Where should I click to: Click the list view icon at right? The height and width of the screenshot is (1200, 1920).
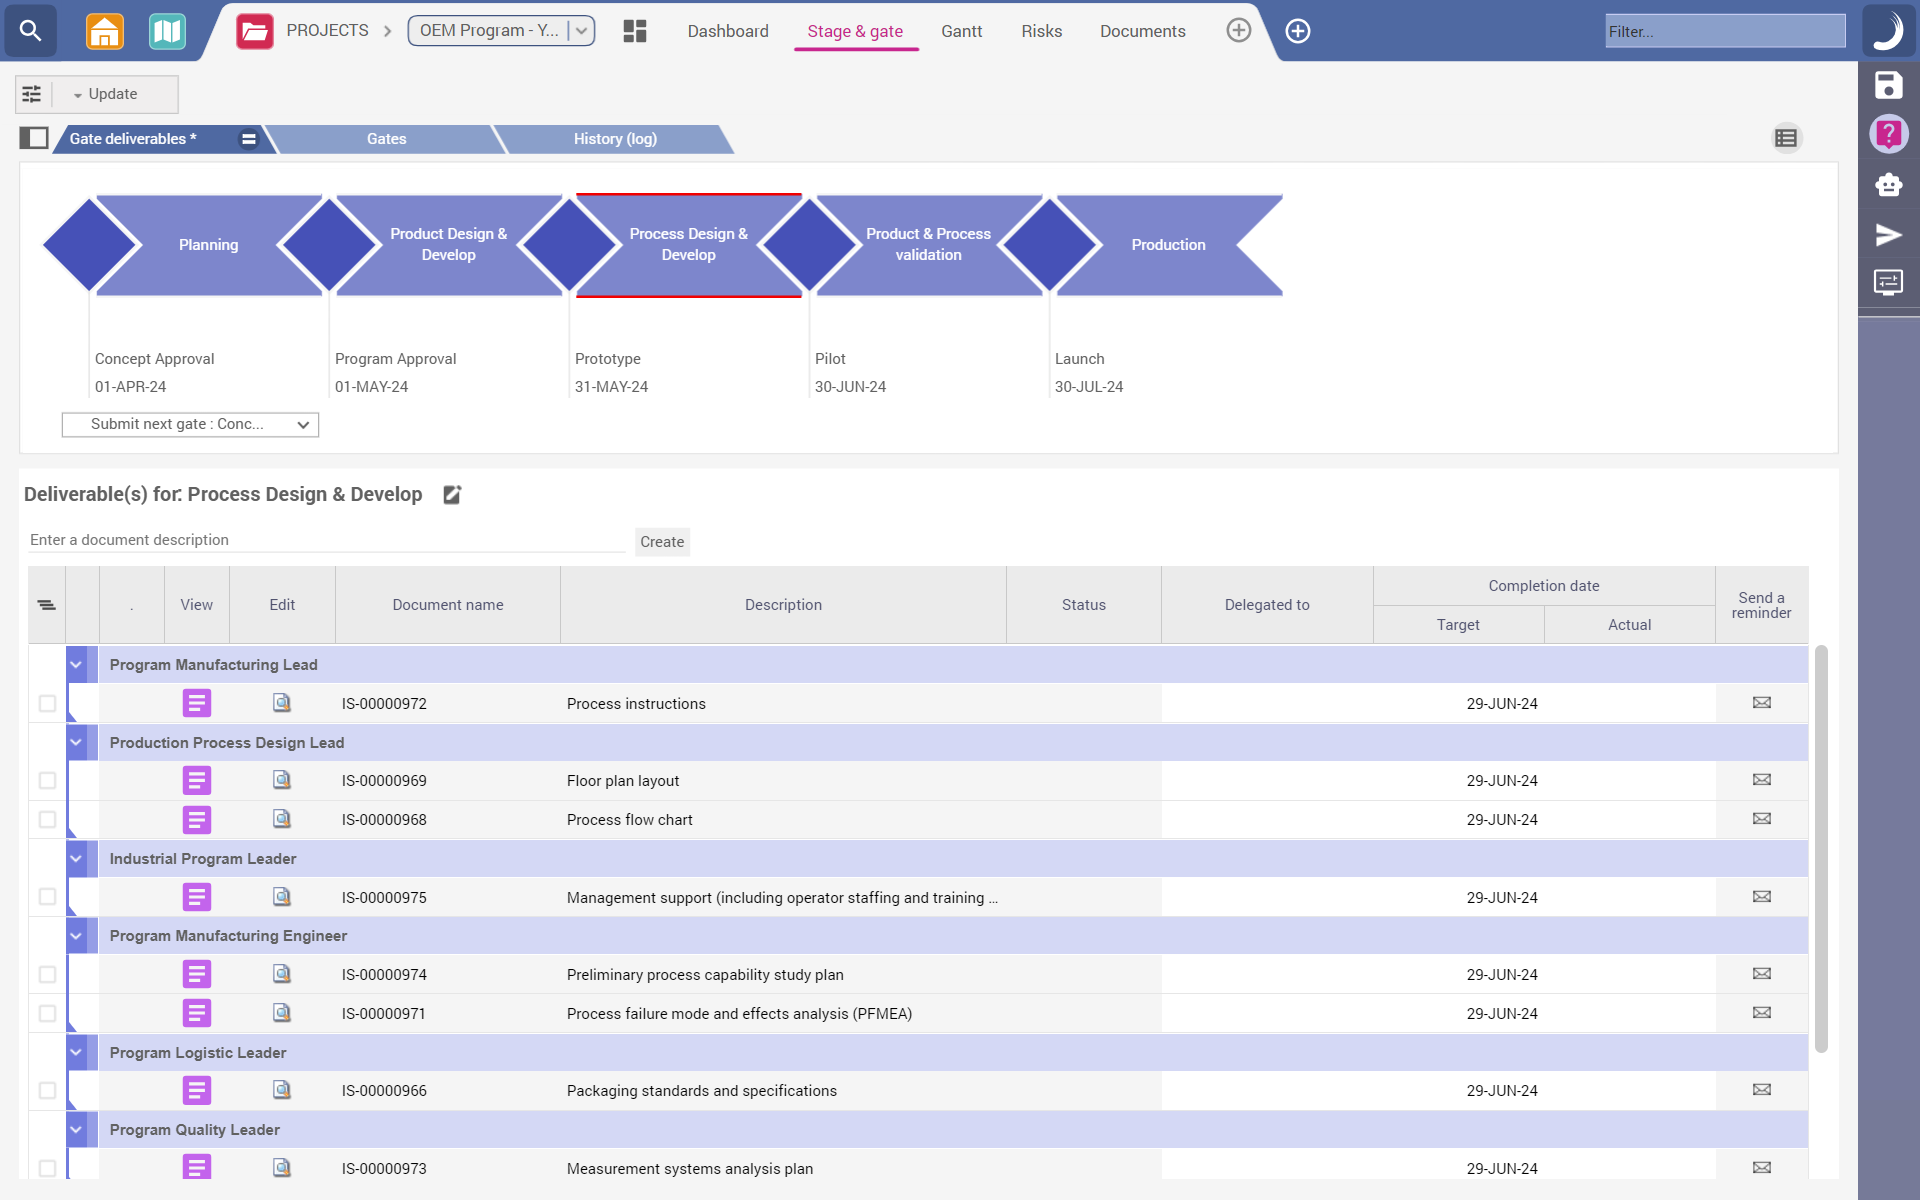tap(1786, 138)
